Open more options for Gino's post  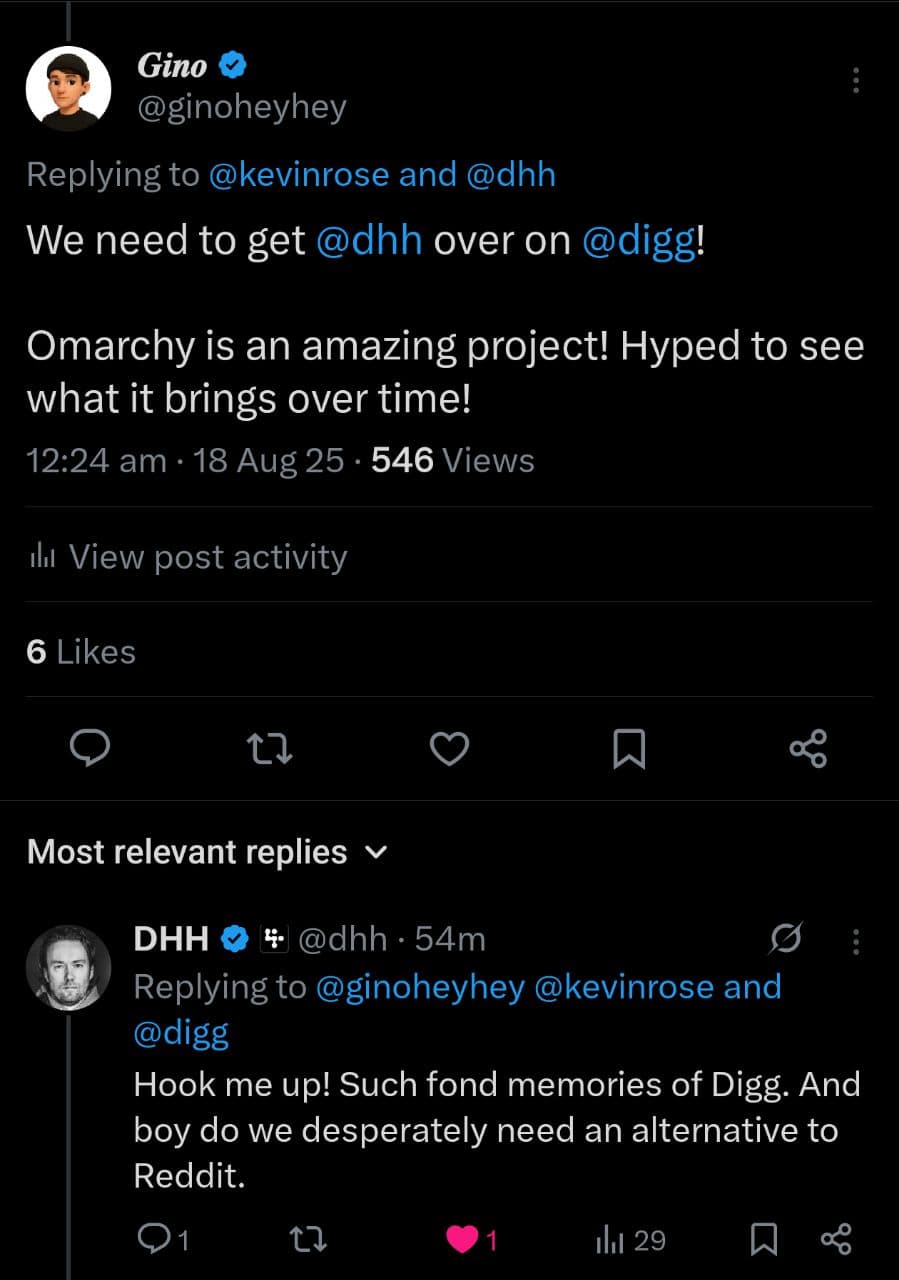(855, 81)
